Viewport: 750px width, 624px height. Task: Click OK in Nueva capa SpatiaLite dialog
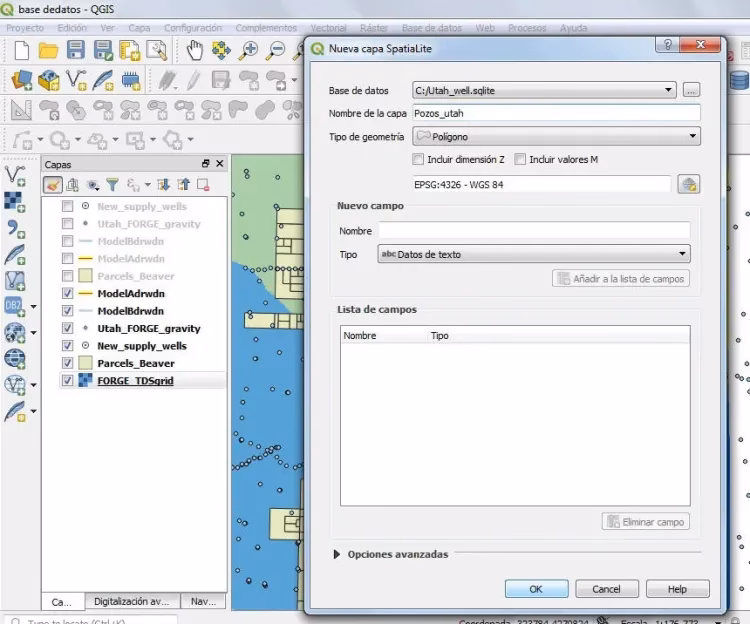coord(536,589)
